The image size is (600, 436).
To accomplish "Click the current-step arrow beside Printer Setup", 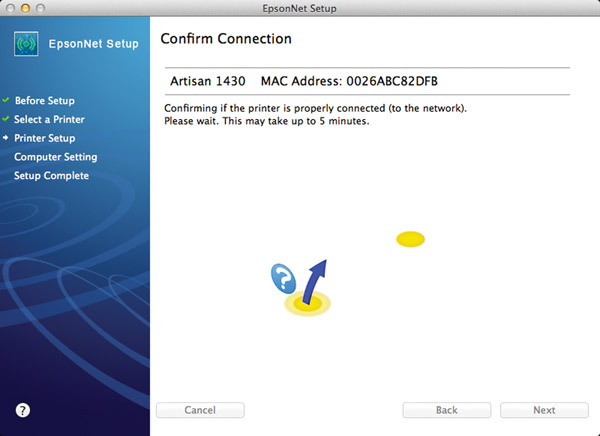I will [x=5, y=138].
